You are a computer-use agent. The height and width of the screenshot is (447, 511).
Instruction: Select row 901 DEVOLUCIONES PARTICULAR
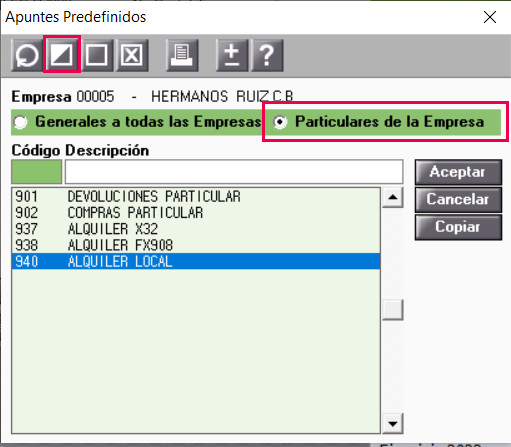pos(196,196)
